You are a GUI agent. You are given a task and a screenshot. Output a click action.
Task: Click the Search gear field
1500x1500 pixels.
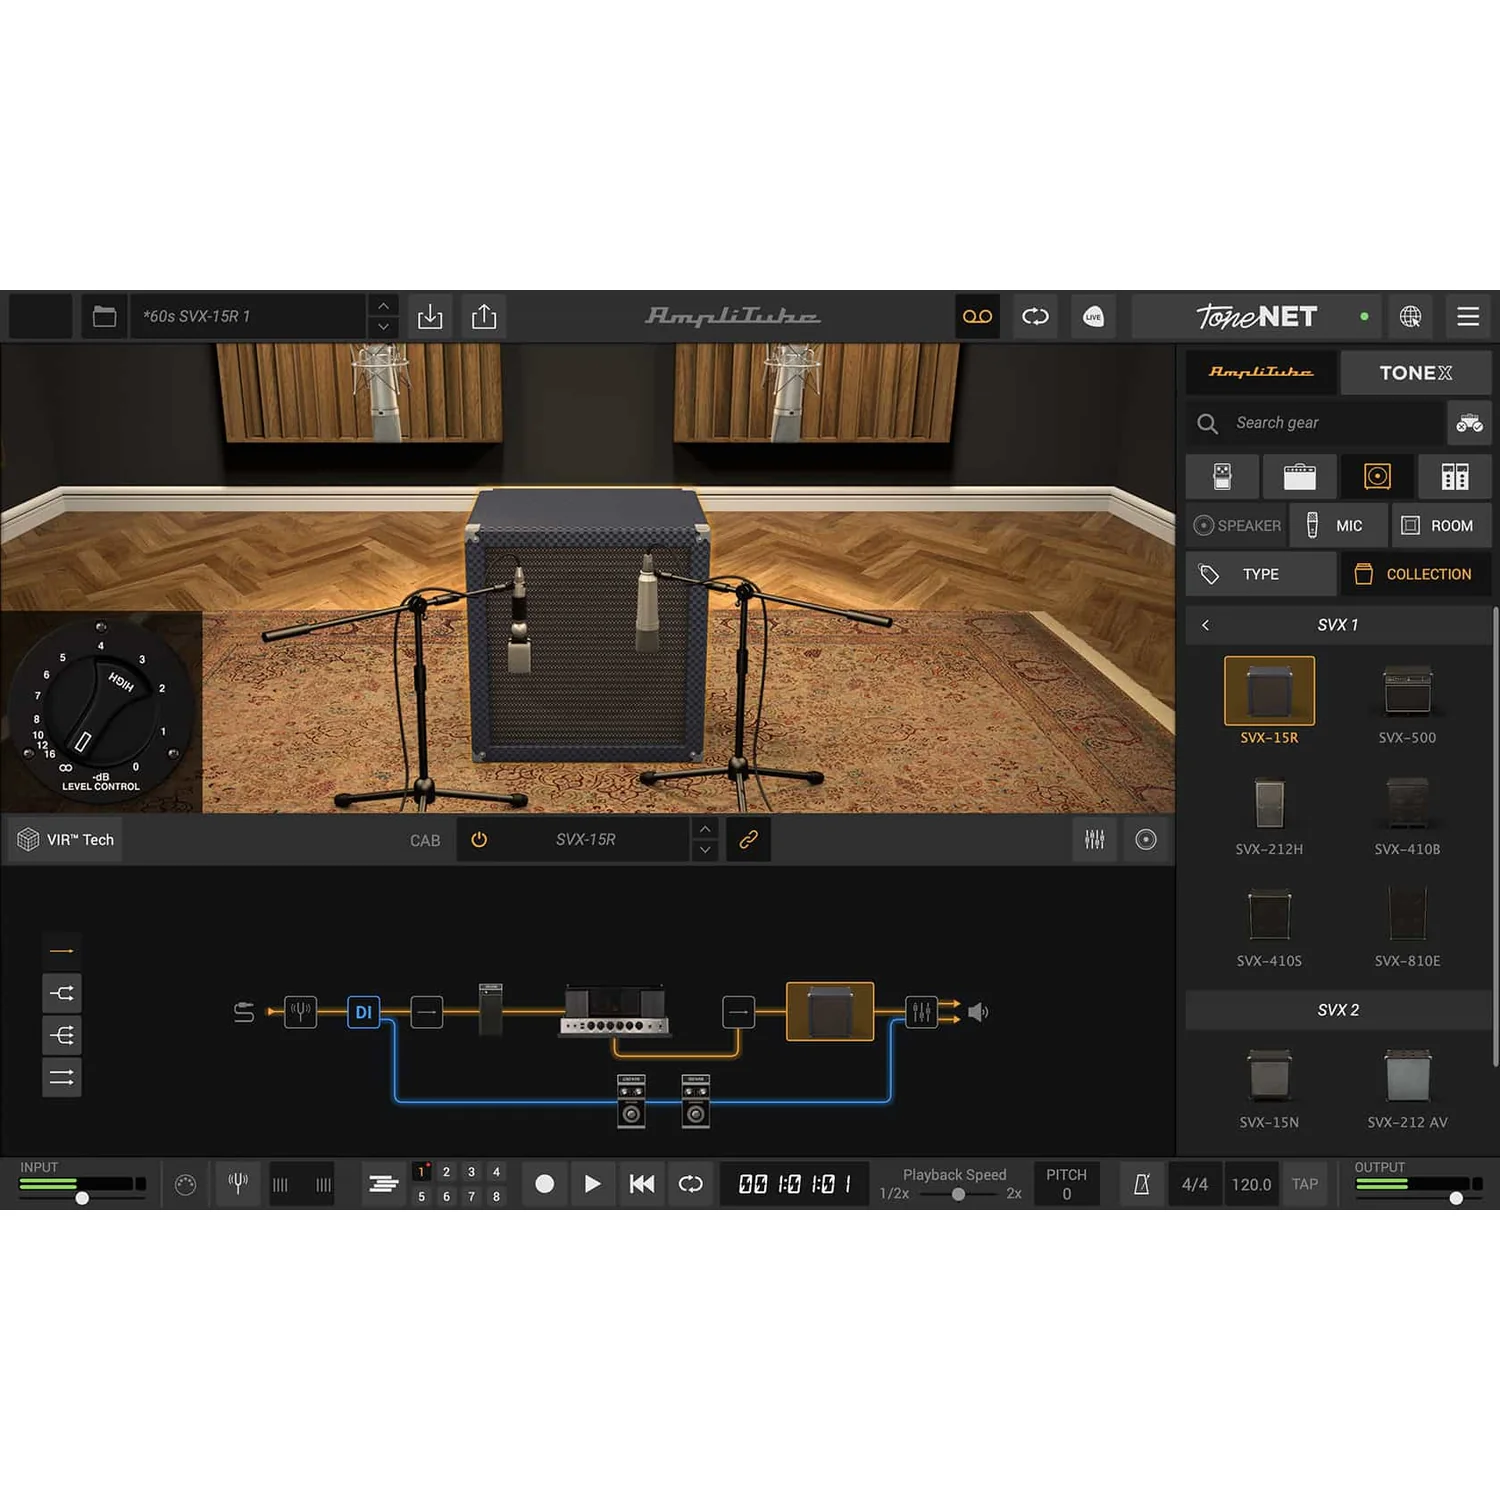click(1314, 423)
